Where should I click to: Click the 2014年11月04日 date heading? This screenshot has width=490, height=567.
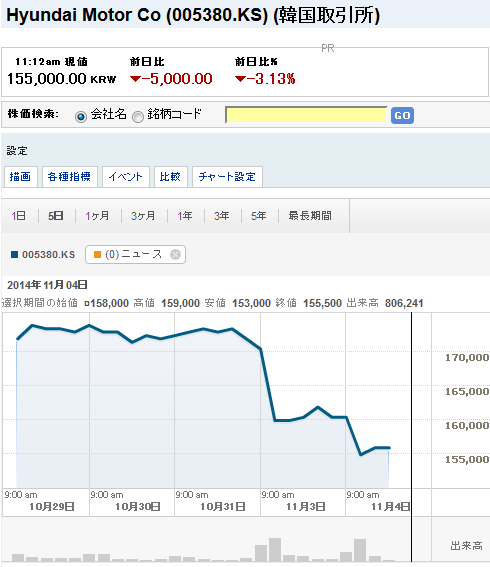coord(47,285)
